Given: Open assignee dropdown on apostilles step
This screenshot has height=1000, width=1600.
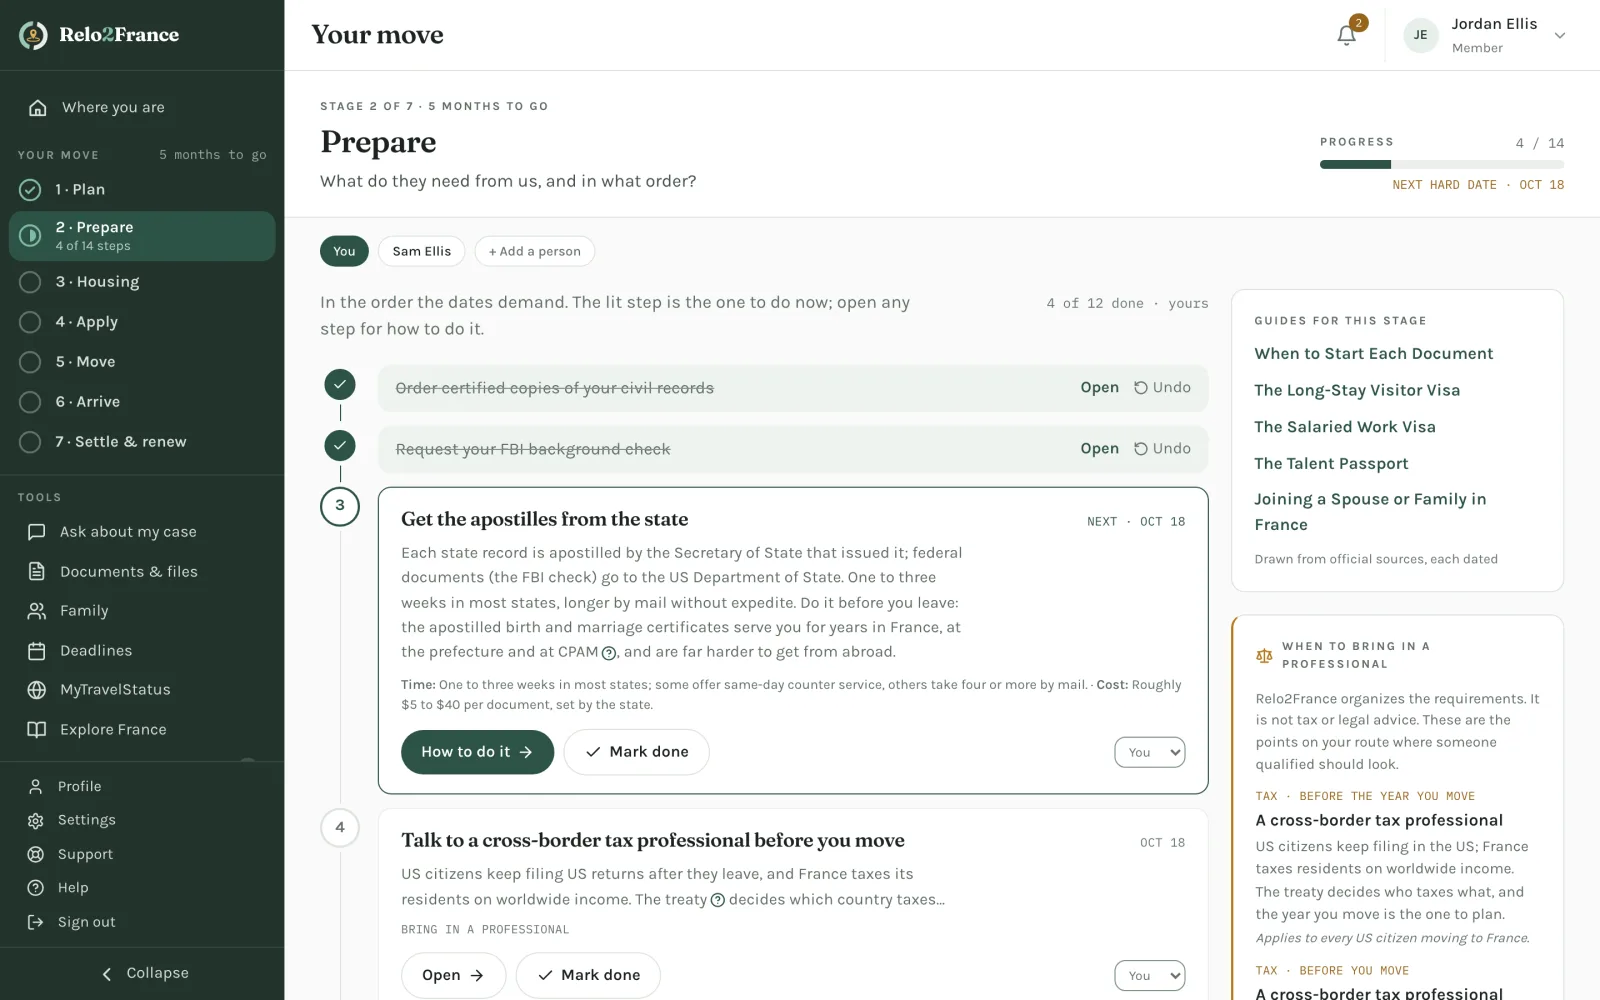Looking at the screenshot, I should pos(1150,753).
